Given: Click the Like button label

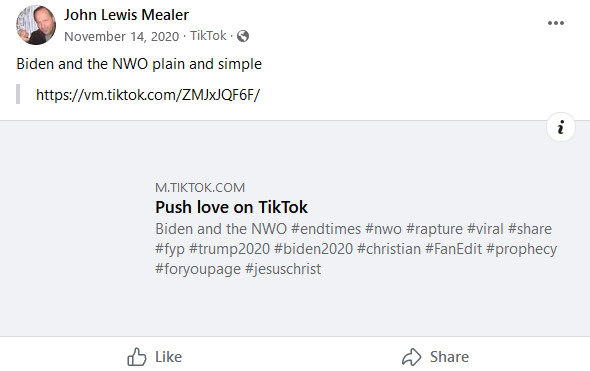Looking at the screenshot, I should pyautogui.click(x=169, y=357).
